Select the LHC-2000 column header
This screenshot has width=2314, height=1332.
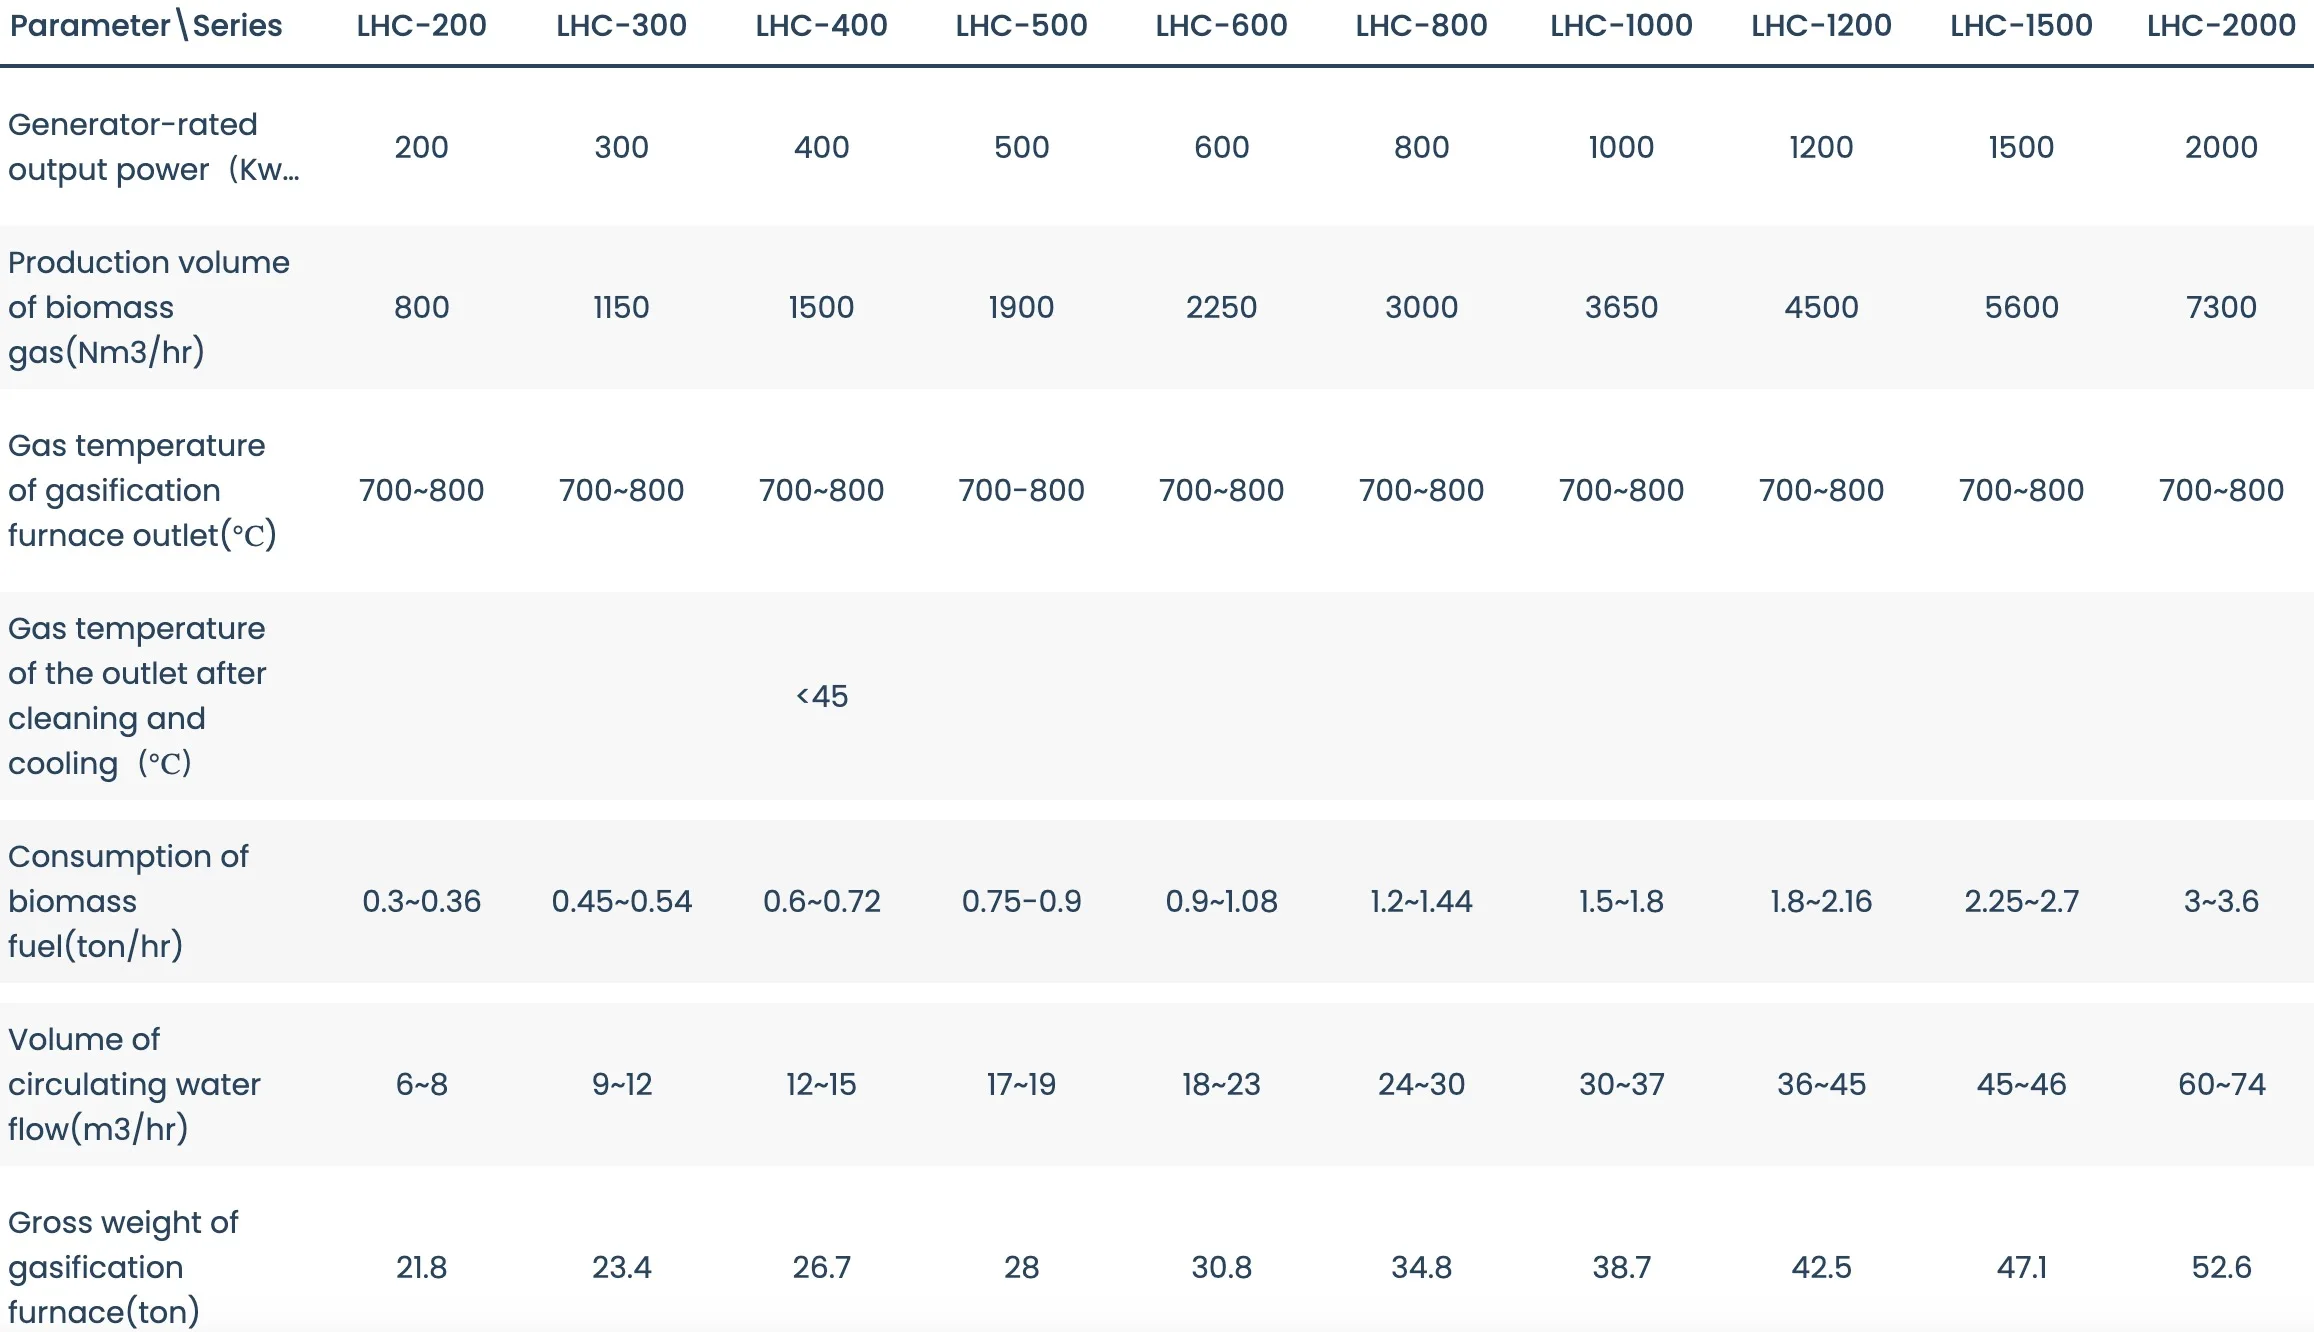[2221, 25]
